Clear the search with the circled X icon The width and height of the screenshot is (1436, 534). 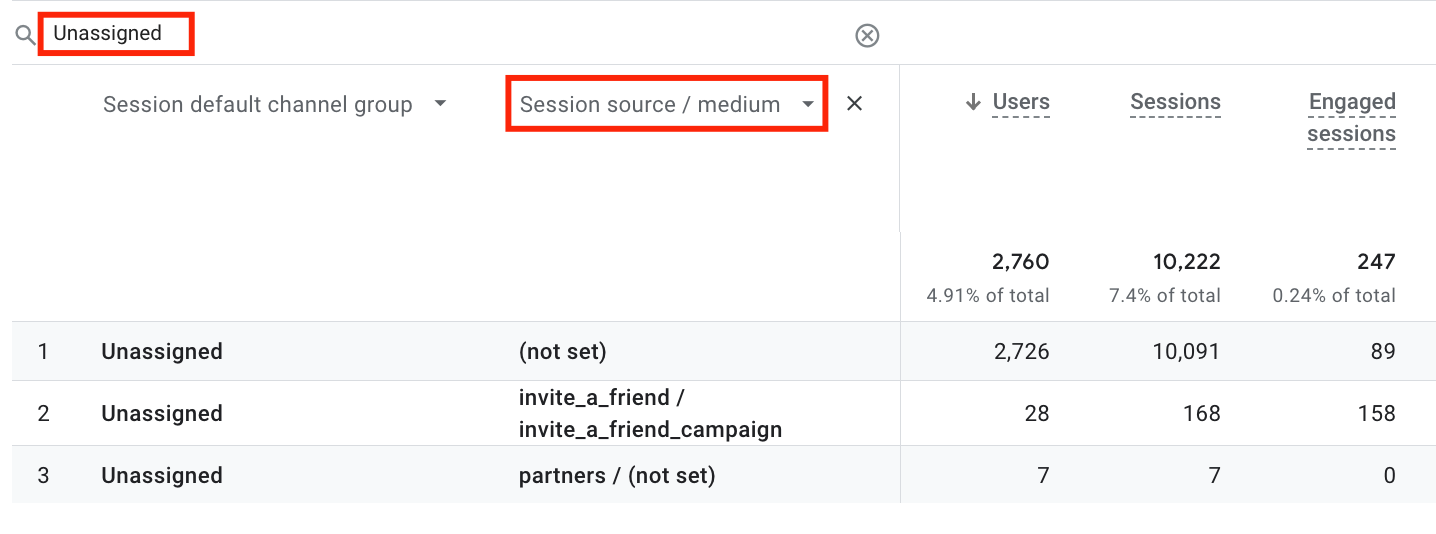click(x=867, y=36)
